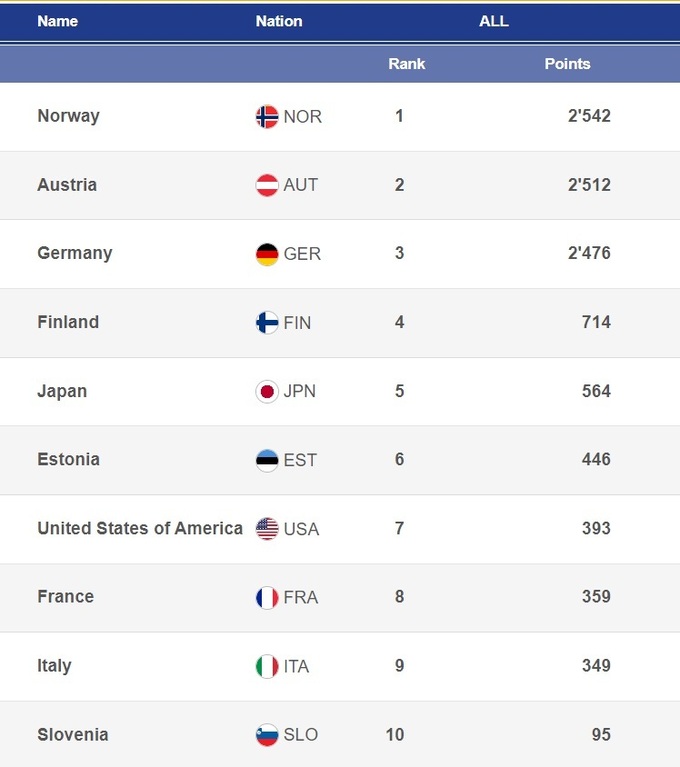Click the Japan flag icon
The image size is (680, 767).
pyautogui.click(x=267, y=391)
